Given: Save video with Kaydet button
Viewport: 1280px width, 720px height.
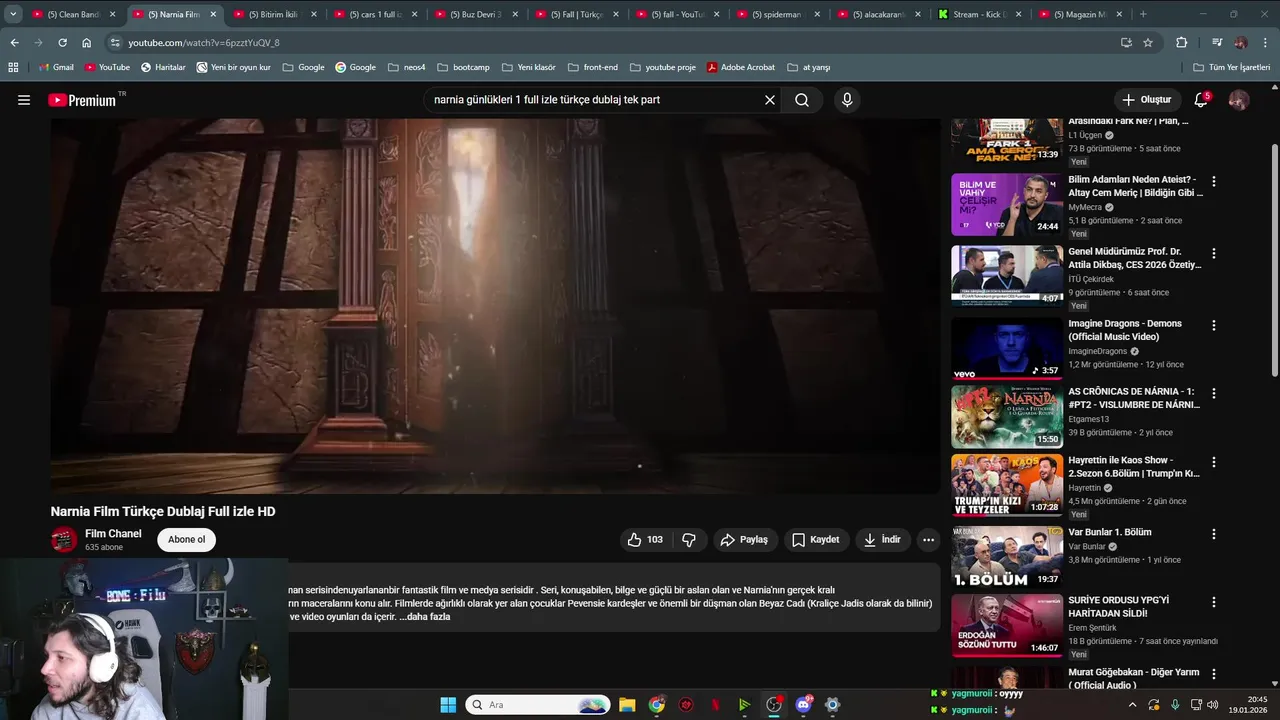Looking at the screenshot, I should click(x=816, y=540).
